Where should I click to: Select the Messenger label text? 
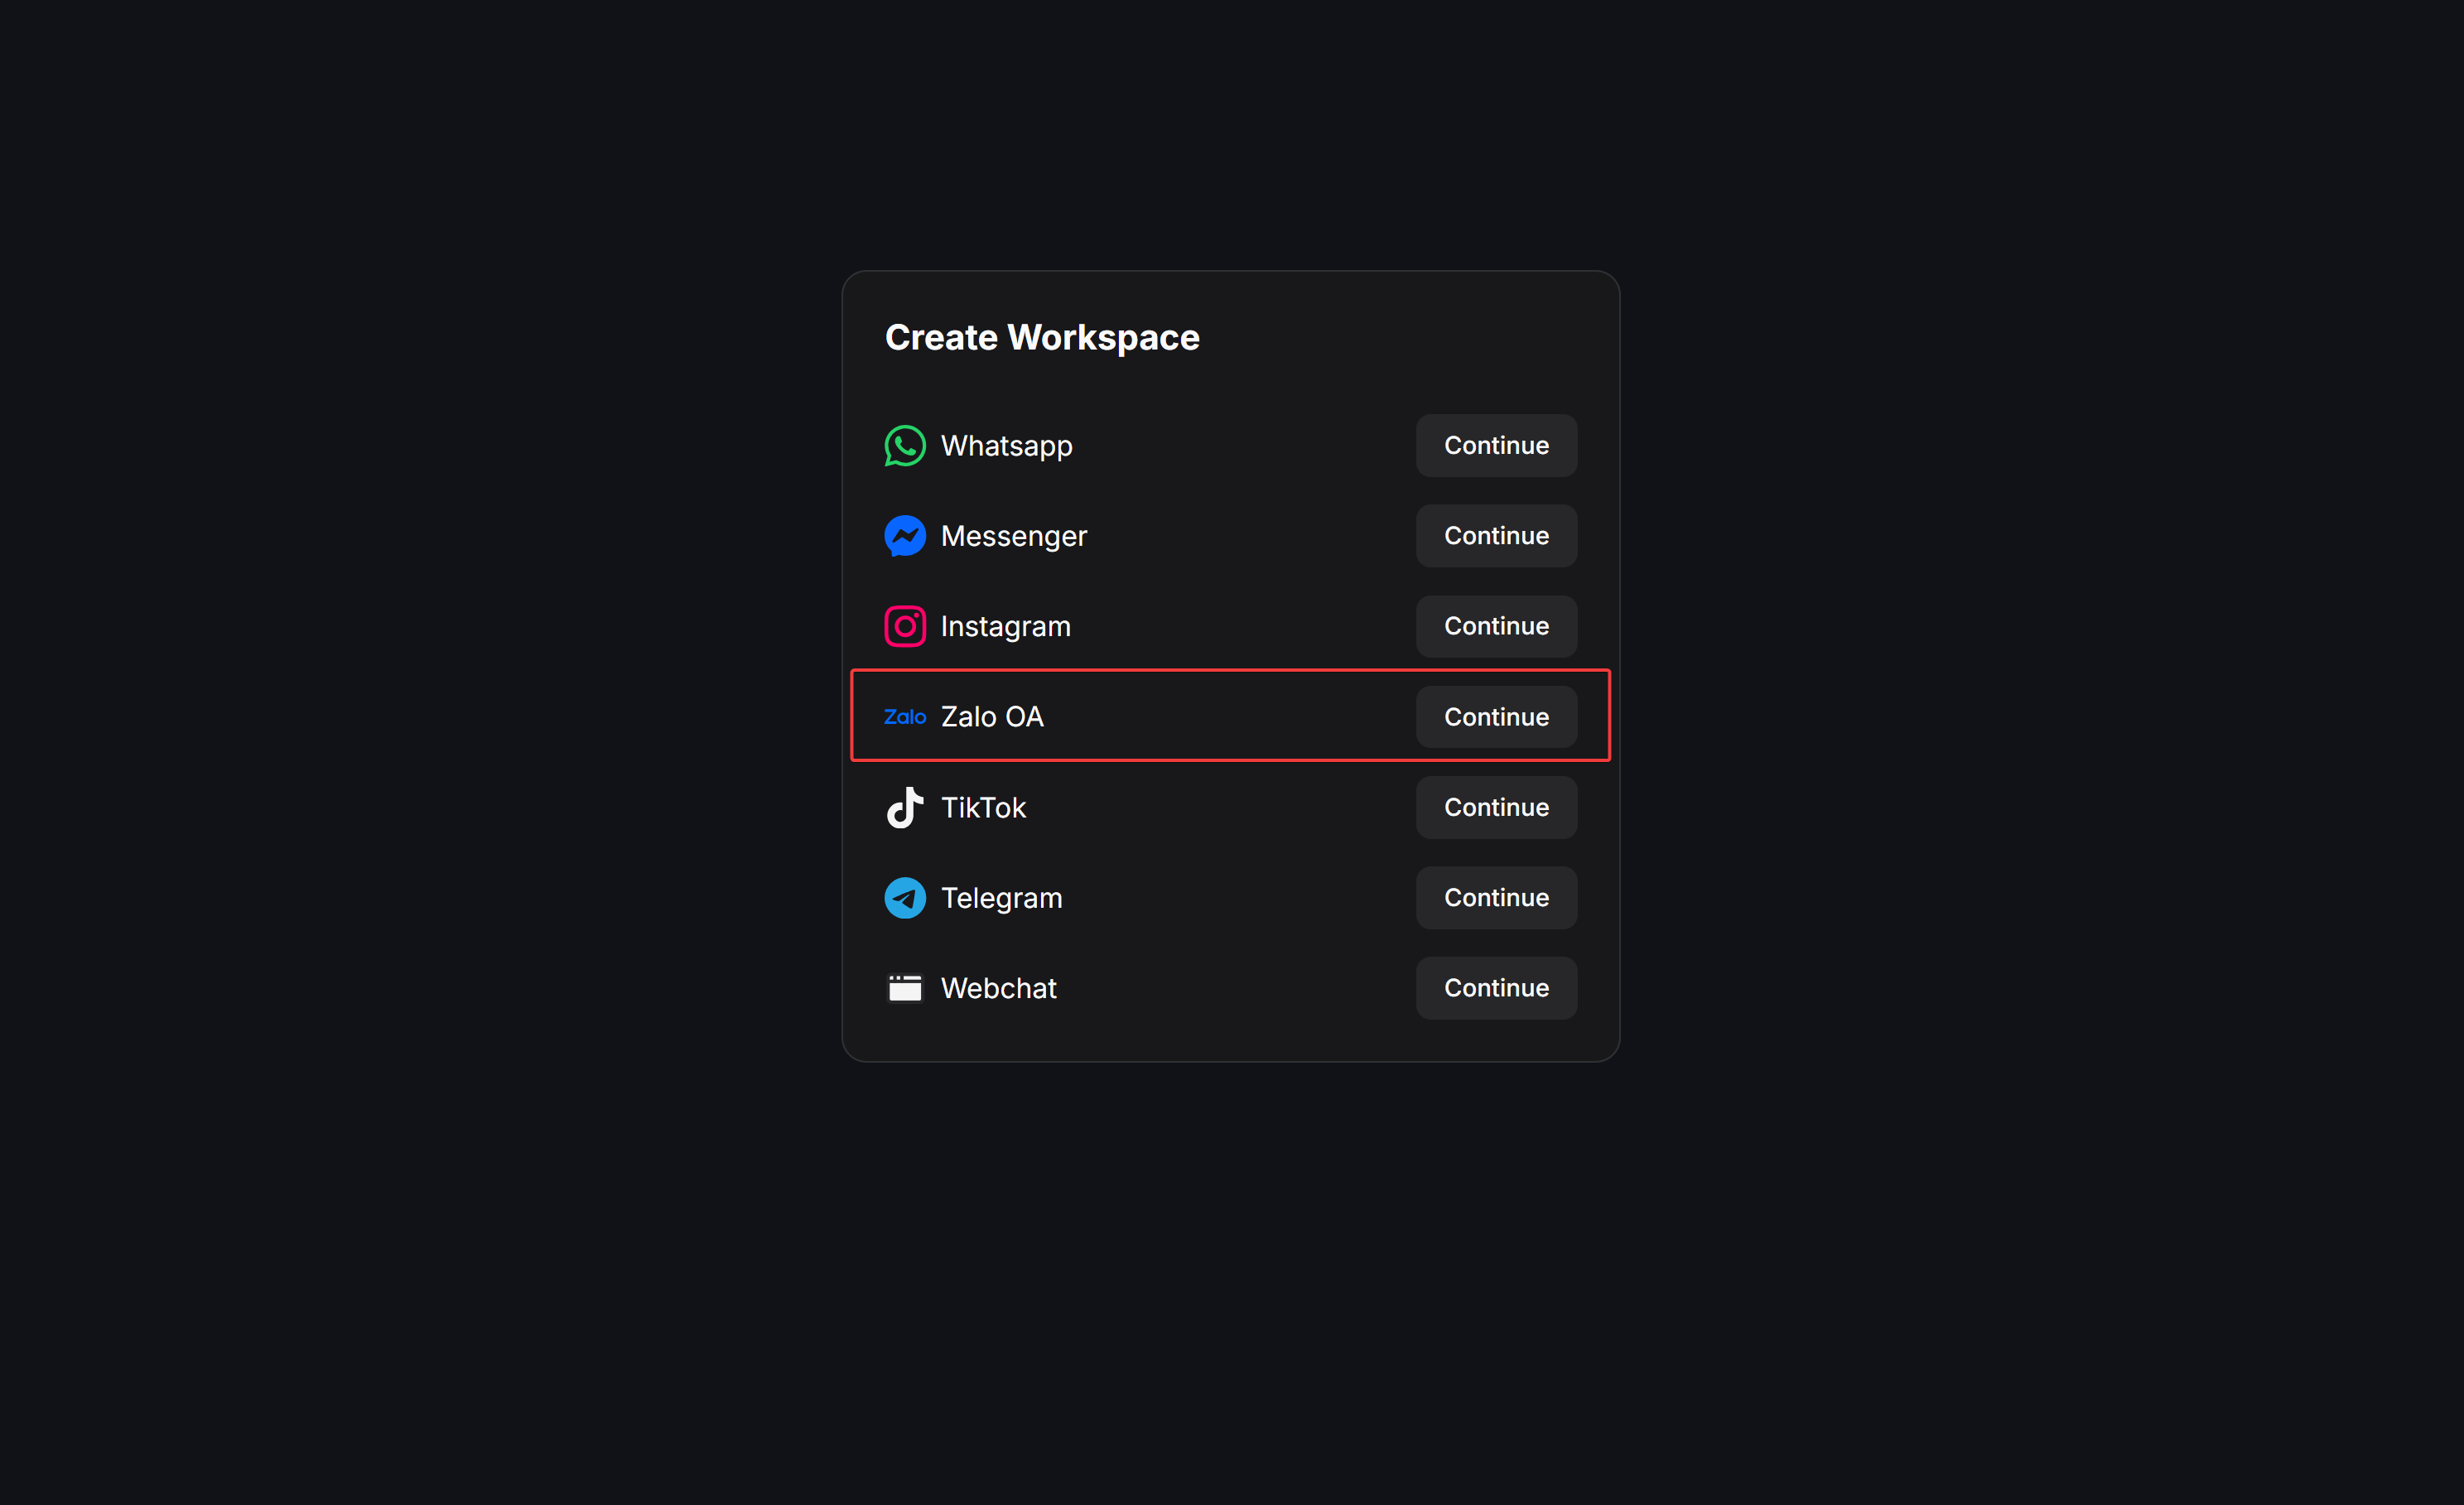point(1013,538)
